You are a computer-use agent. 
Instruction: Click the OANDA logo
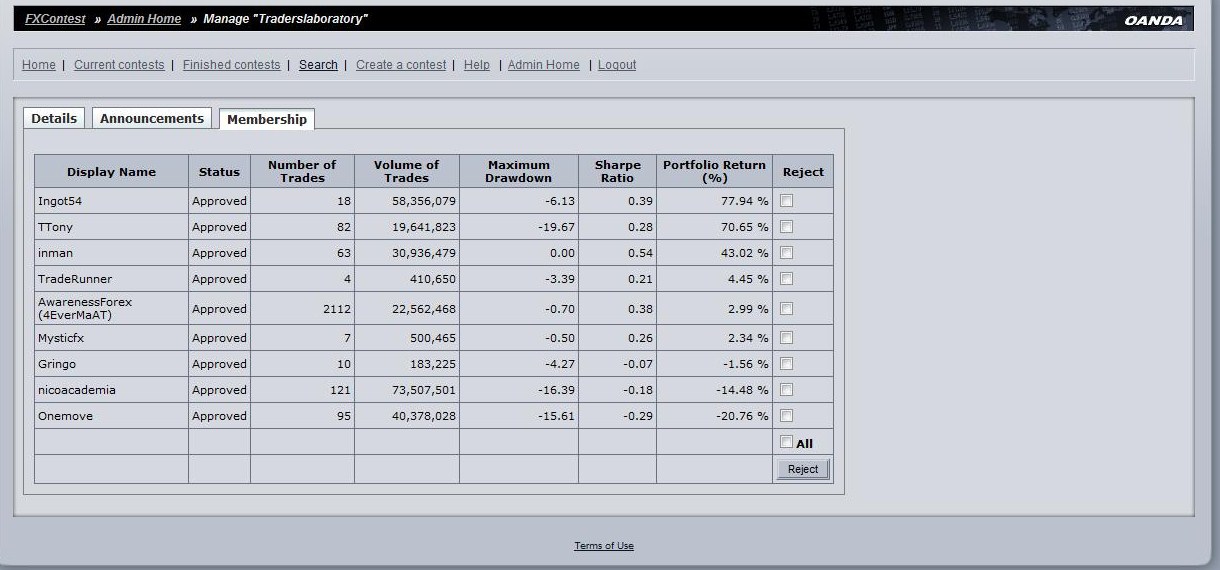pyautogui.click(x=1153, y=20)
